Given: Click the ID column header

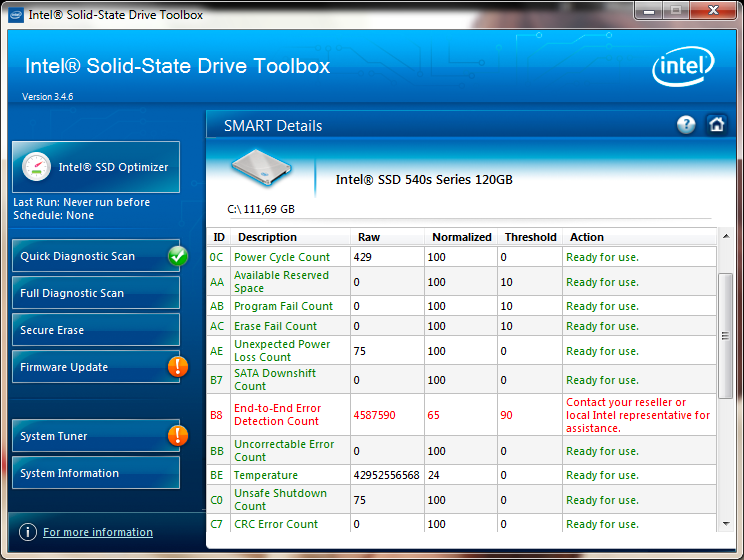Looking at the screenshot, I should tap(219, 237).
